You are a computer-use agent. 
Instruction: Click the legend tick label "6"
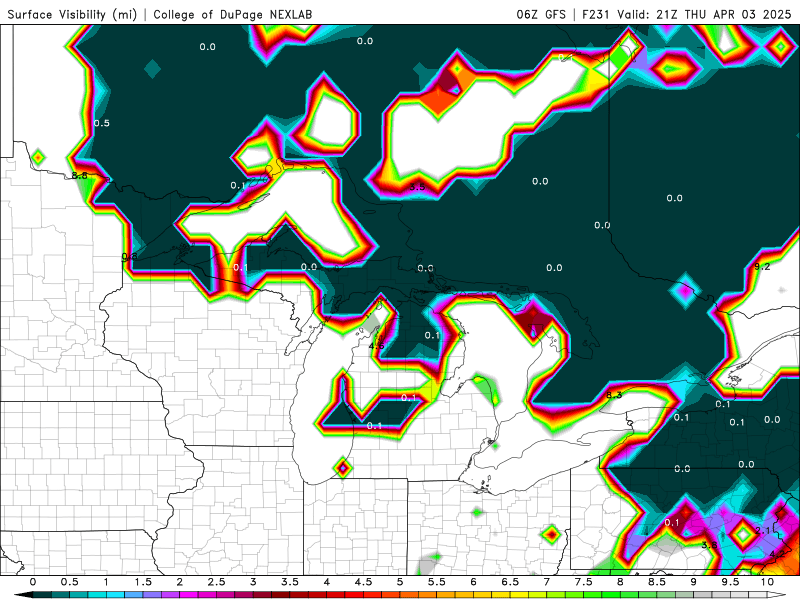click(x=473, y=582)
